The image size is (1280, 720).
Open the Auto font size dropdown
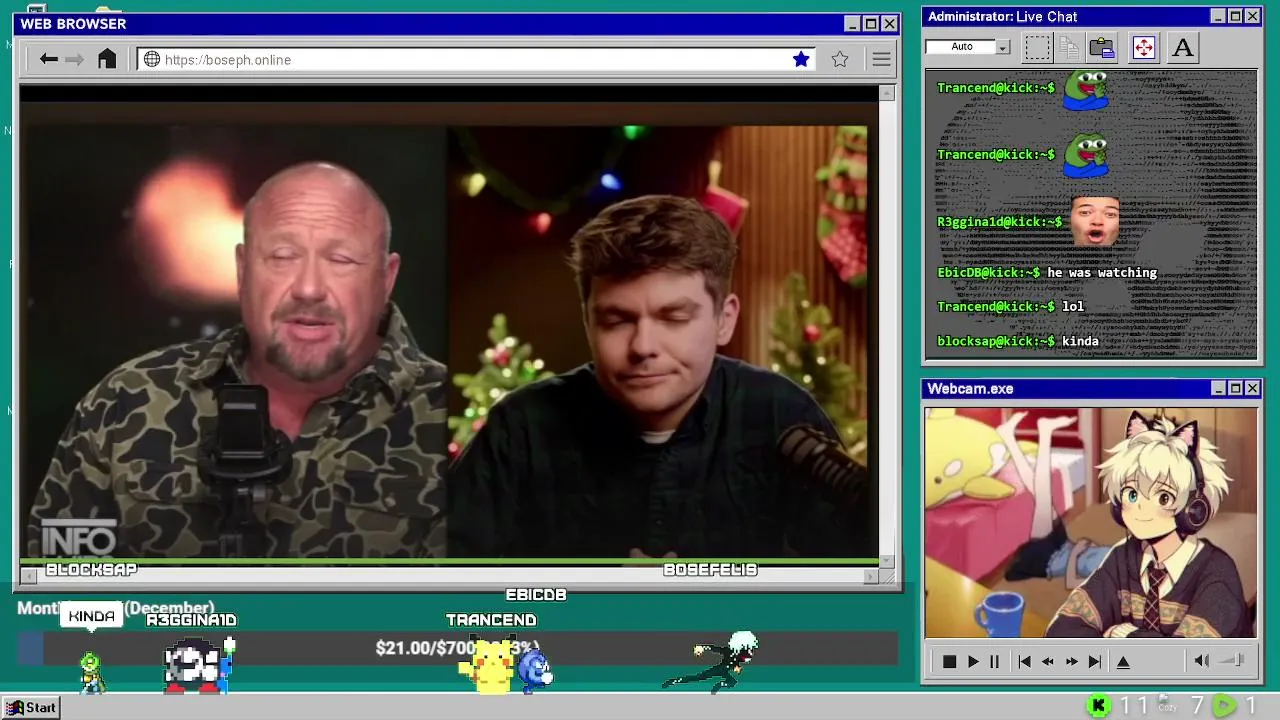click(1003, 47)
